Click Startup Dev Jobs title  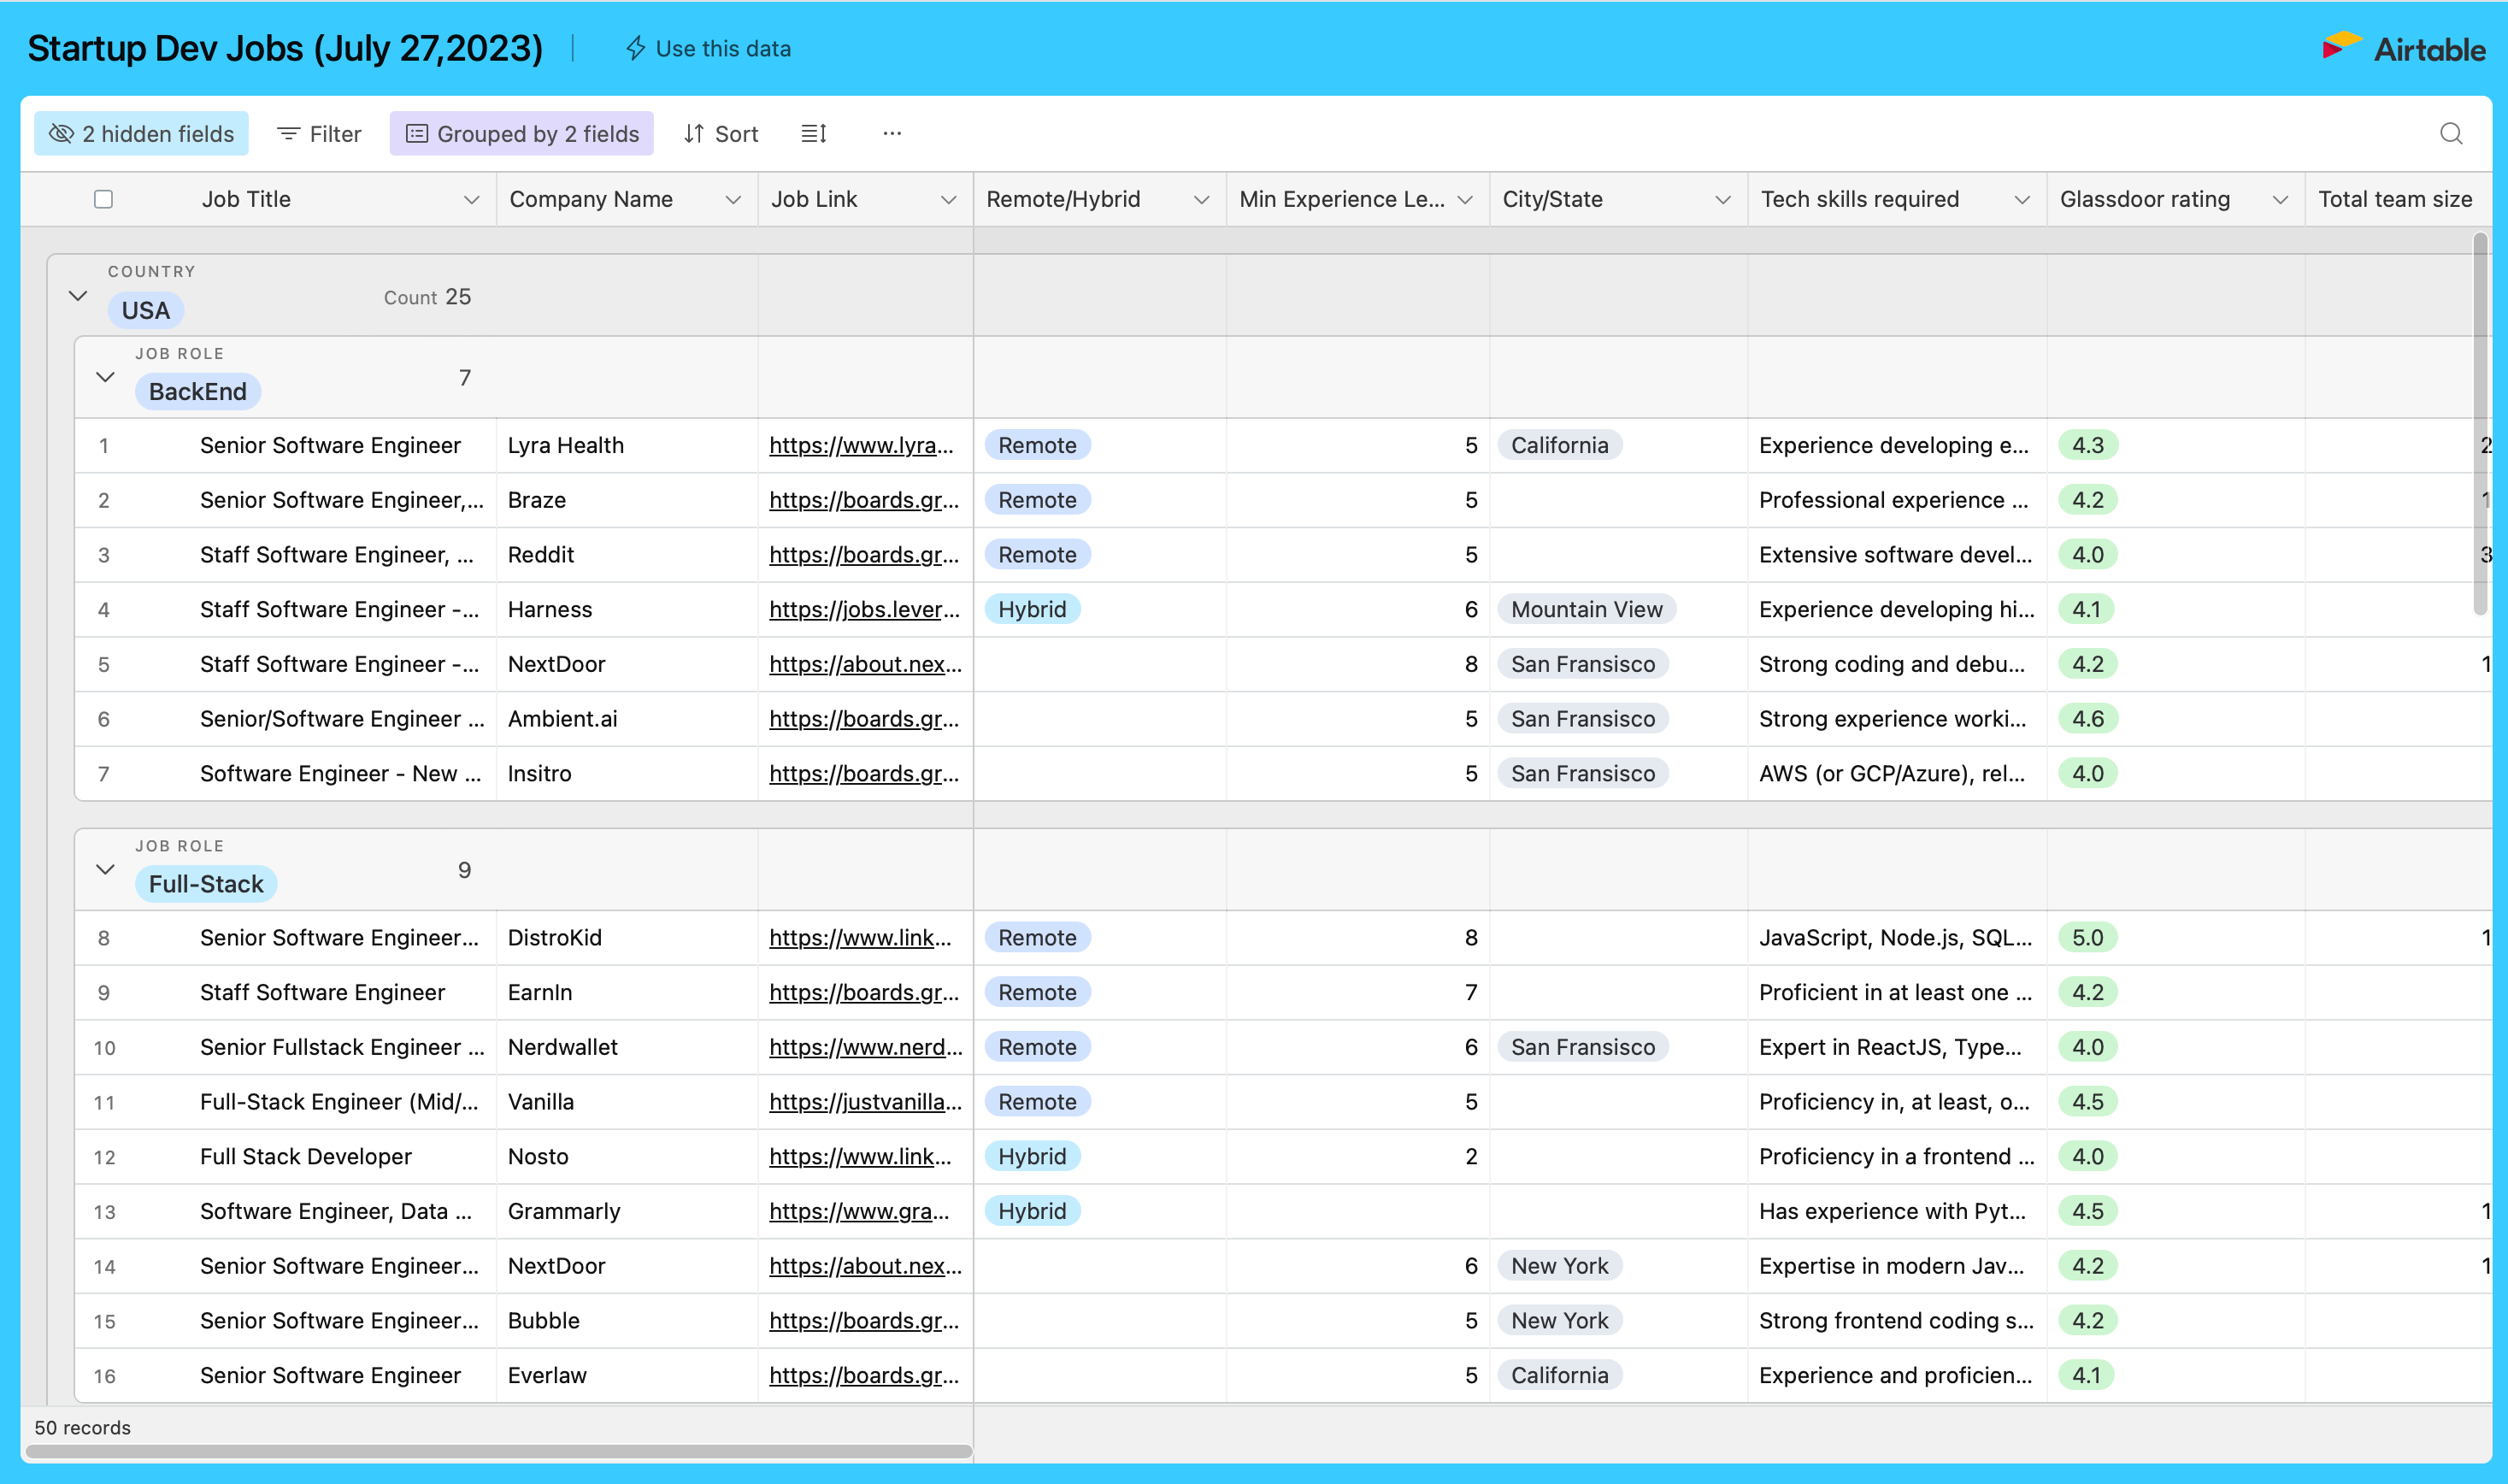pos(285,48)
